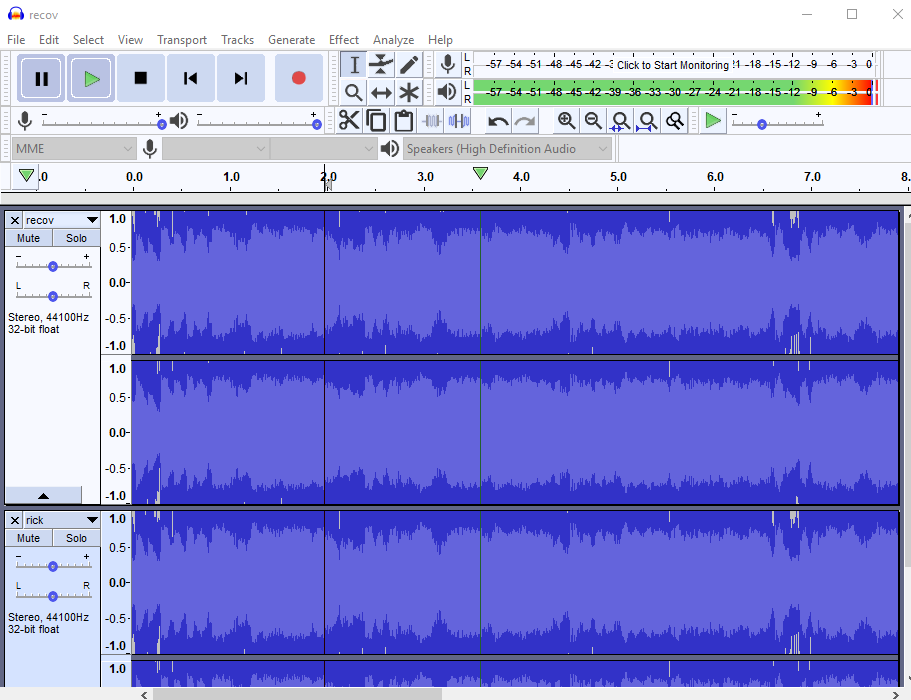911x700 pixels.
Task: Collapse the recov track with arrow button
Action: point(43,496)
